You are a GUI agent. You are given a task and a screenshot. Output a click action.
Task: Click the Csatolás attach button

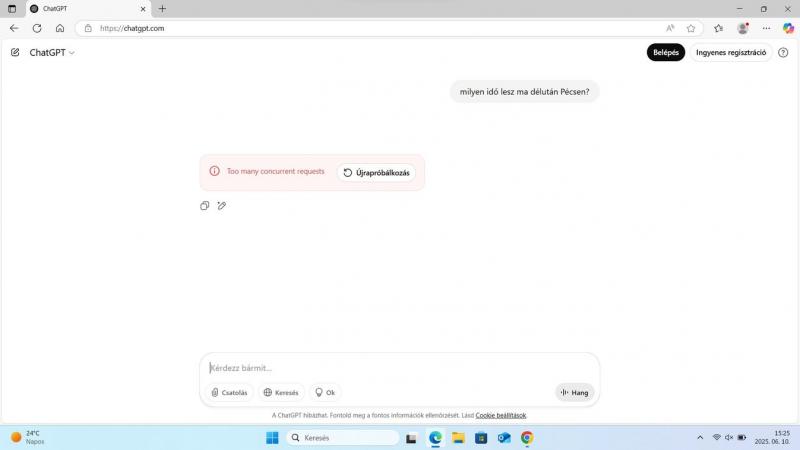(x=229, y=392)
